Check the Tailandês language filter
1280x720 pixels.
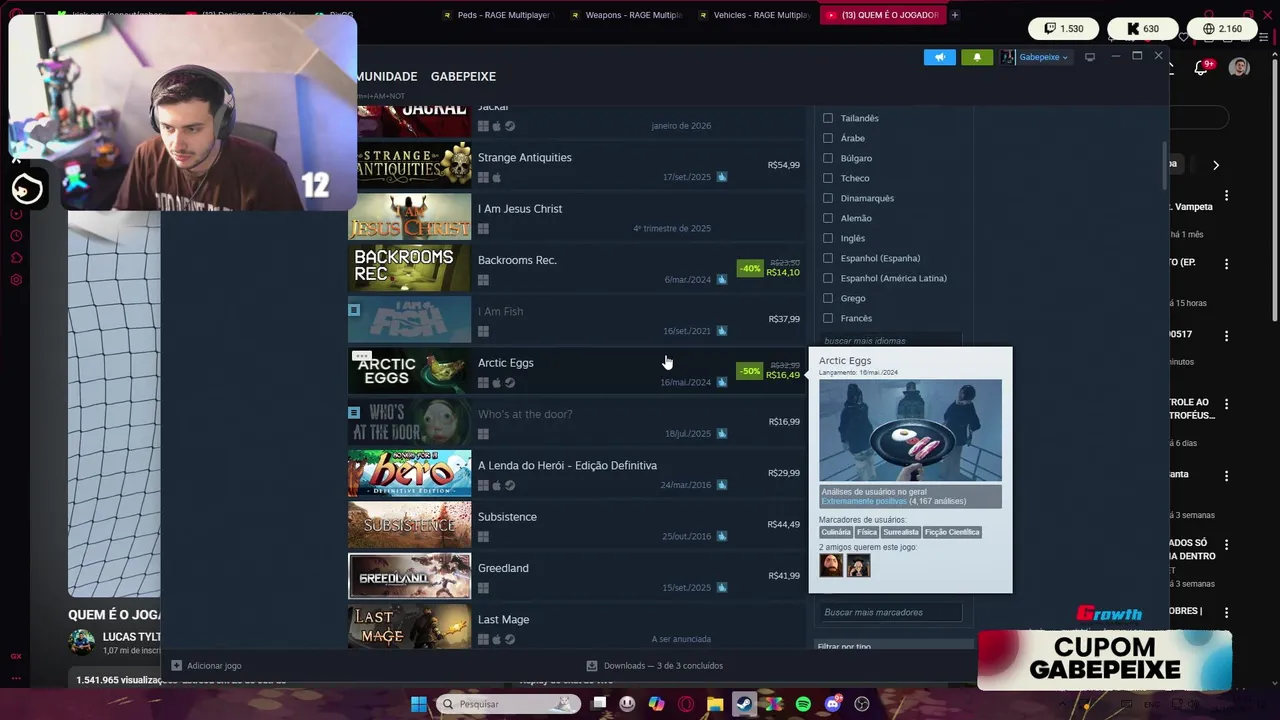pyautogui.click(x=828, y=118)
